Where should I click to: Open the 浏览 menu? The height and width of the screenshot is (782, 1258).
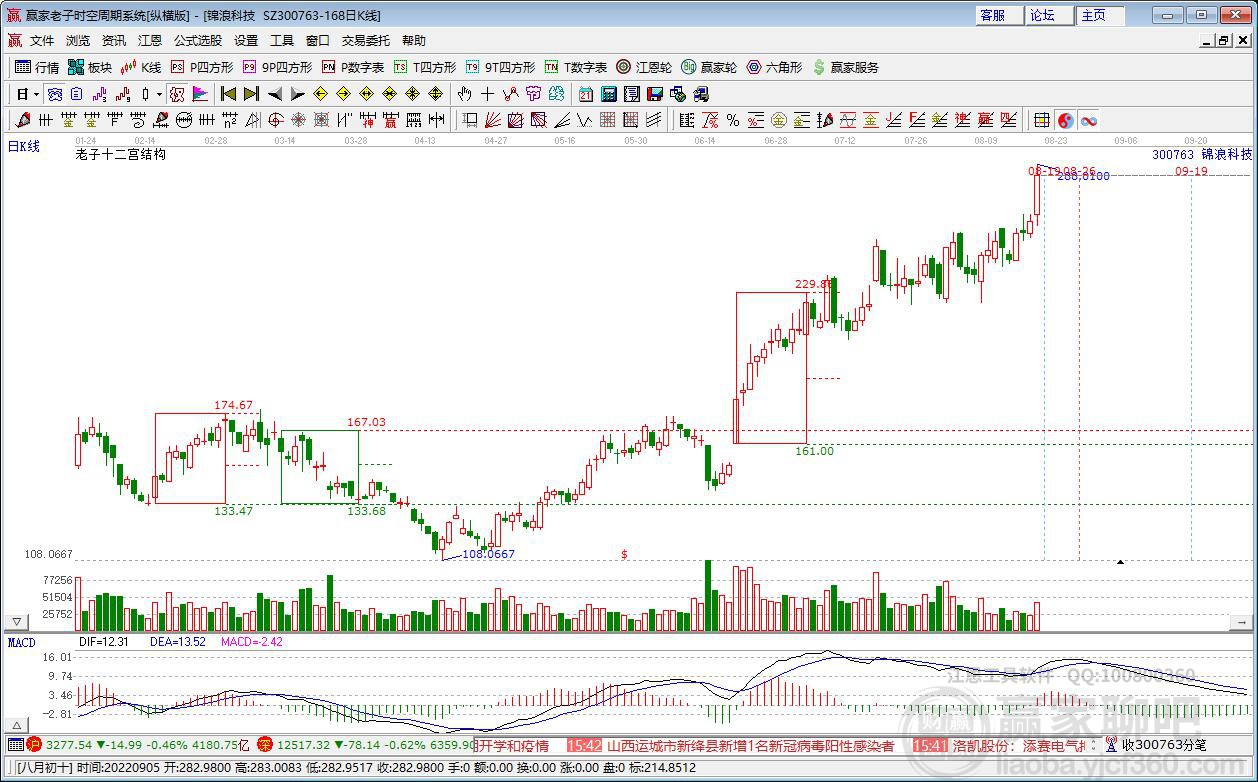click(x=78, y=41)
